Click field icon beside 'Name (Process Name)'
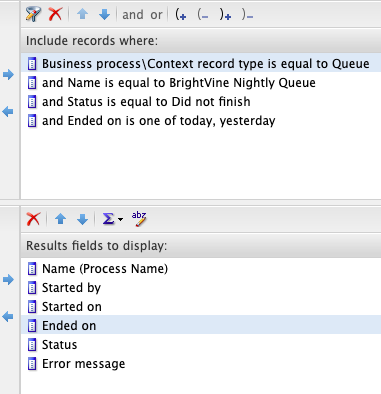The width and height of the screenshot is (381, 394). pos(32,269)
